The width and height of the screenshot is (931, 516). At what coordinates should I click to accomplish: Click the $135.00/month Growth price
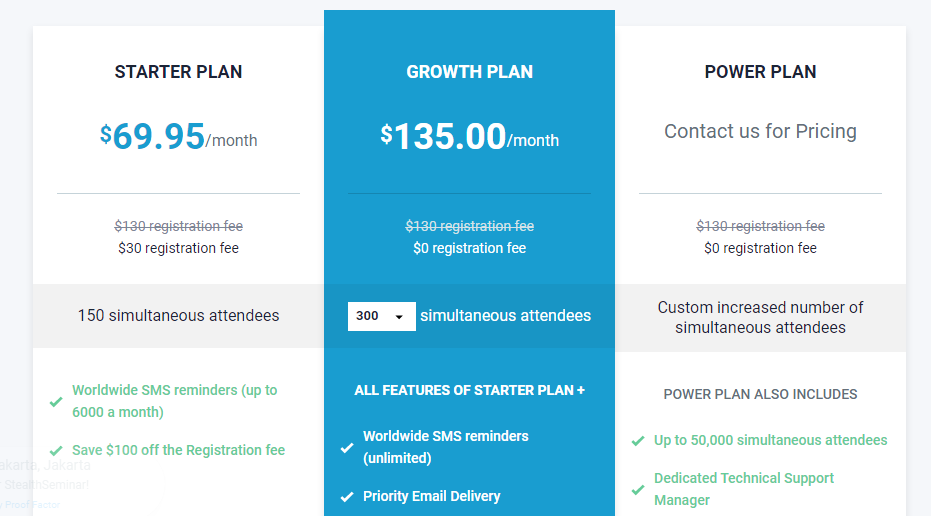point(469,137)
